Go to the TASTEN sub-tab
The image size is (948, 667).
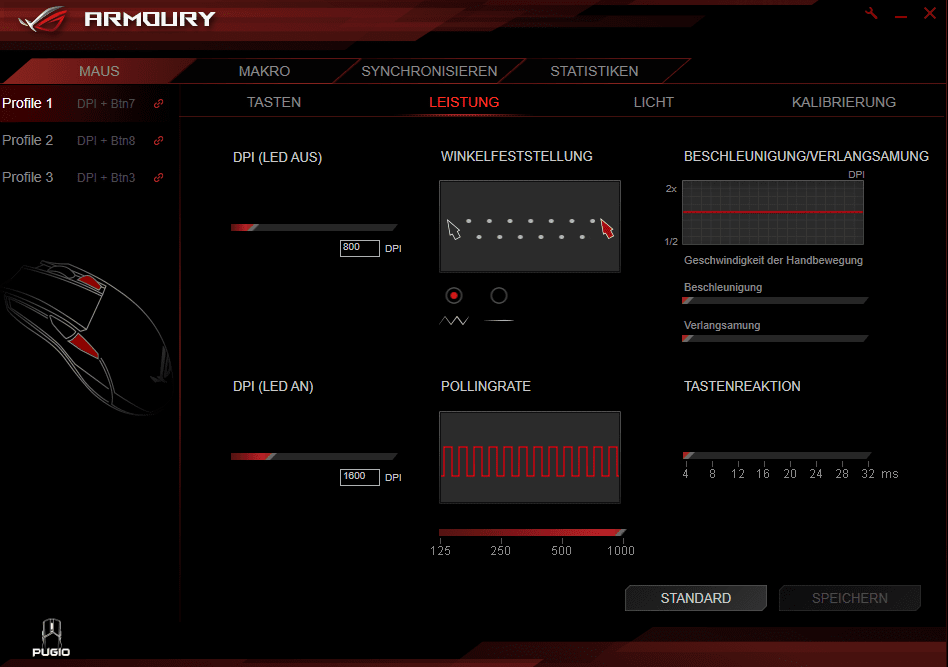[x=274, y=102]
